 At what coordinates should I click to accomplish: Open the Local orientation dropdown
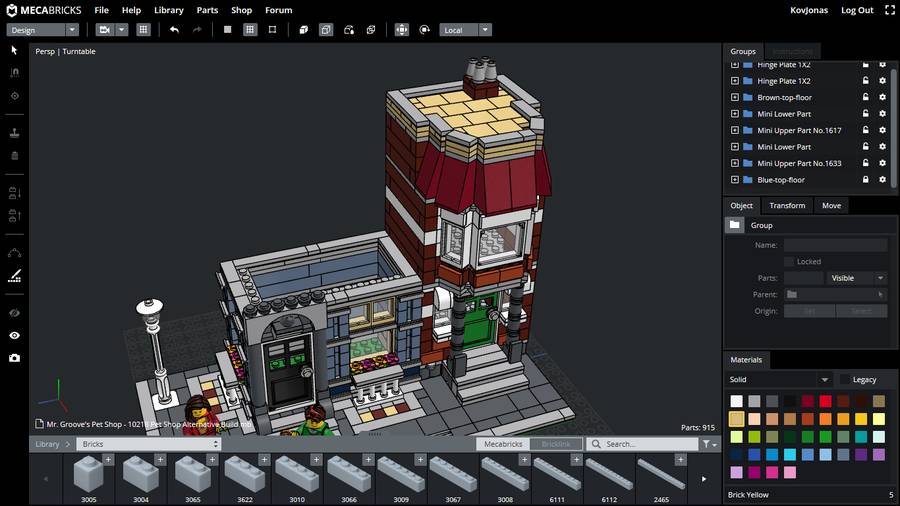click(465, 30)
